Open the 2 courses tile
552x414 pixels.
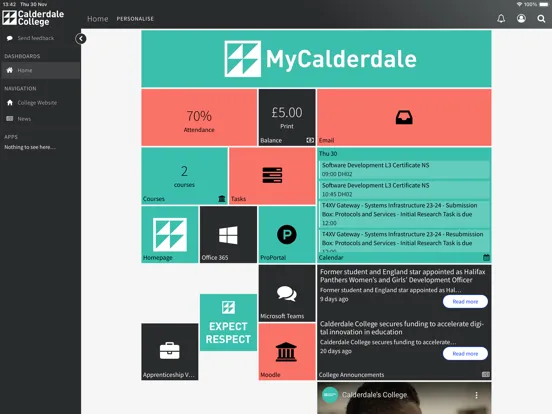[x=184, y=176]
